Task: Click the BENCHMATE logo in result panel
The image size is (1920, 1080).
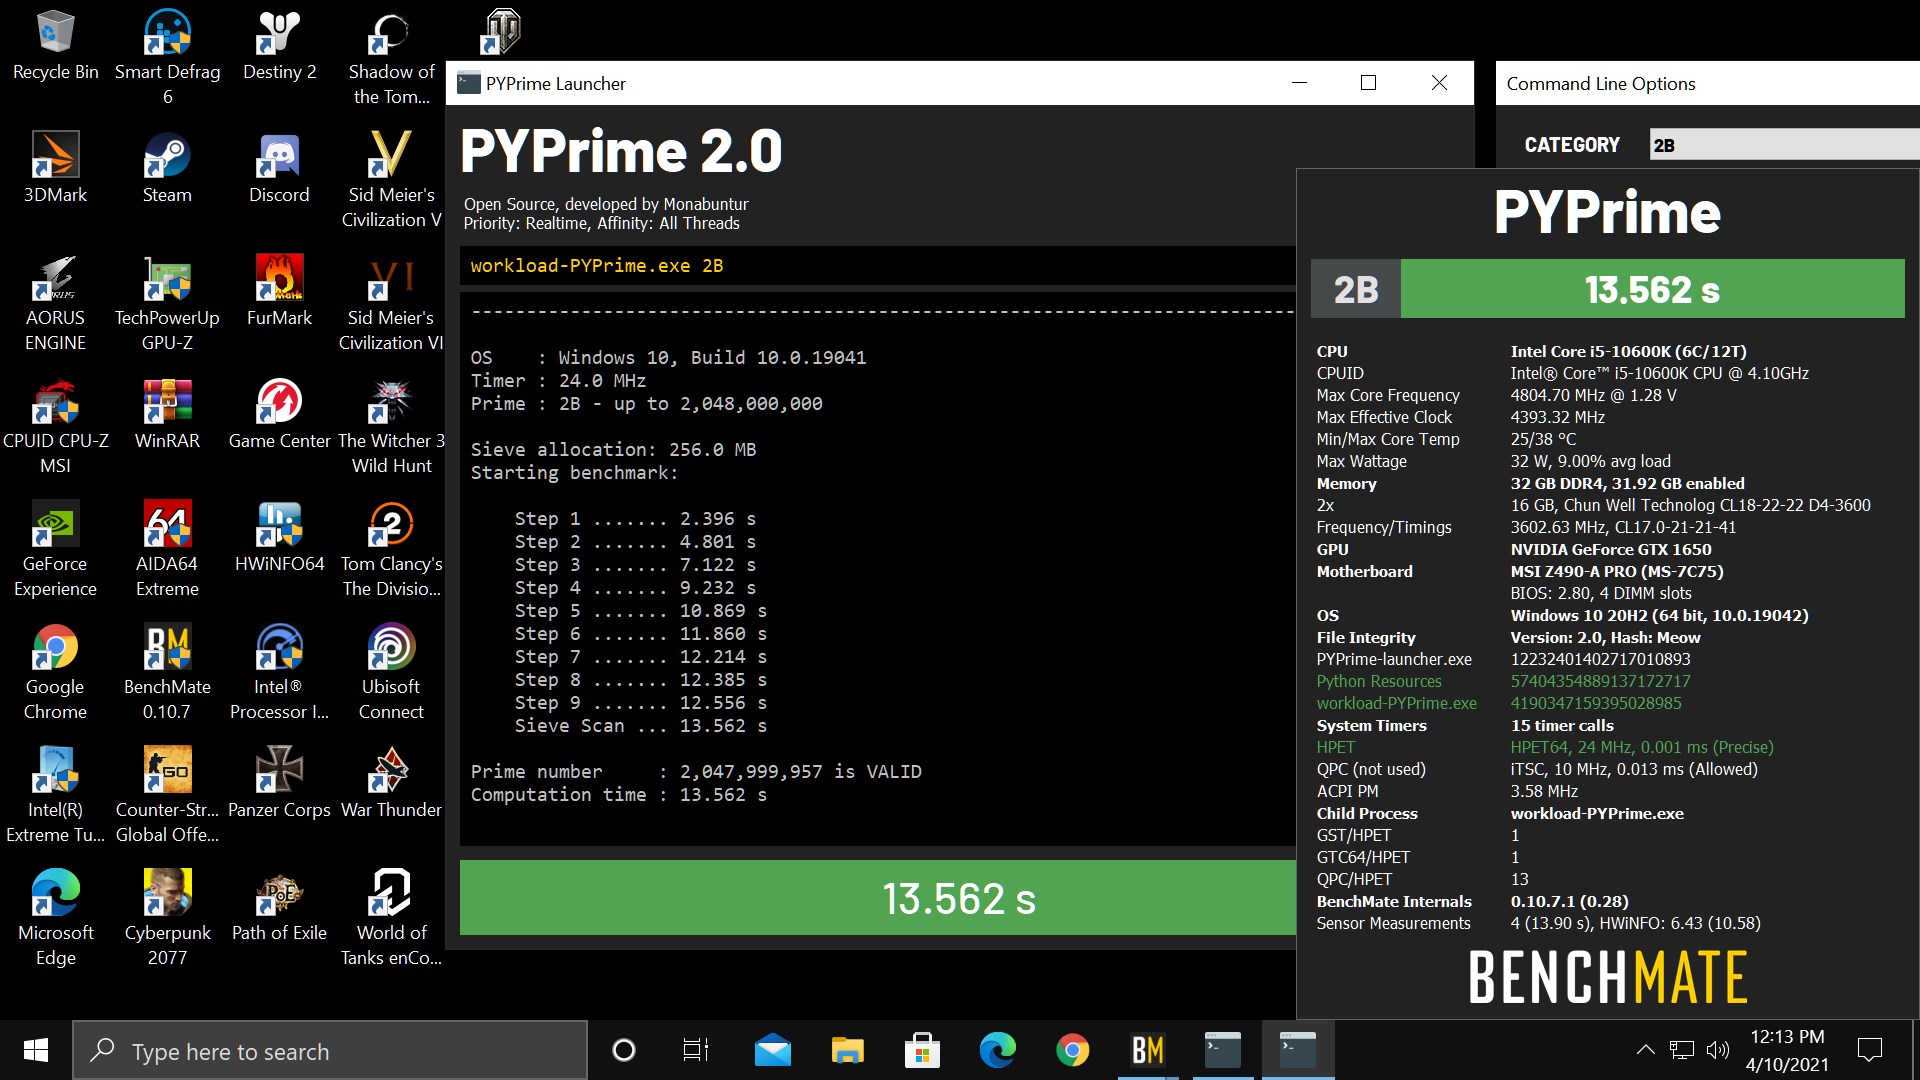Action: 1607,977
